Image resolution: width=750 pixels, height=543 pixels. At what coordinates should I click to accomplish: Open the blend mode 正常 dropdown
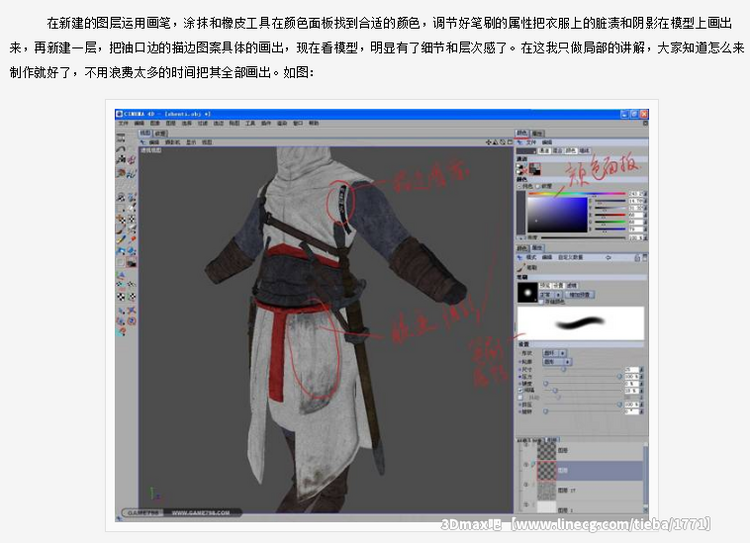[550, 294]
